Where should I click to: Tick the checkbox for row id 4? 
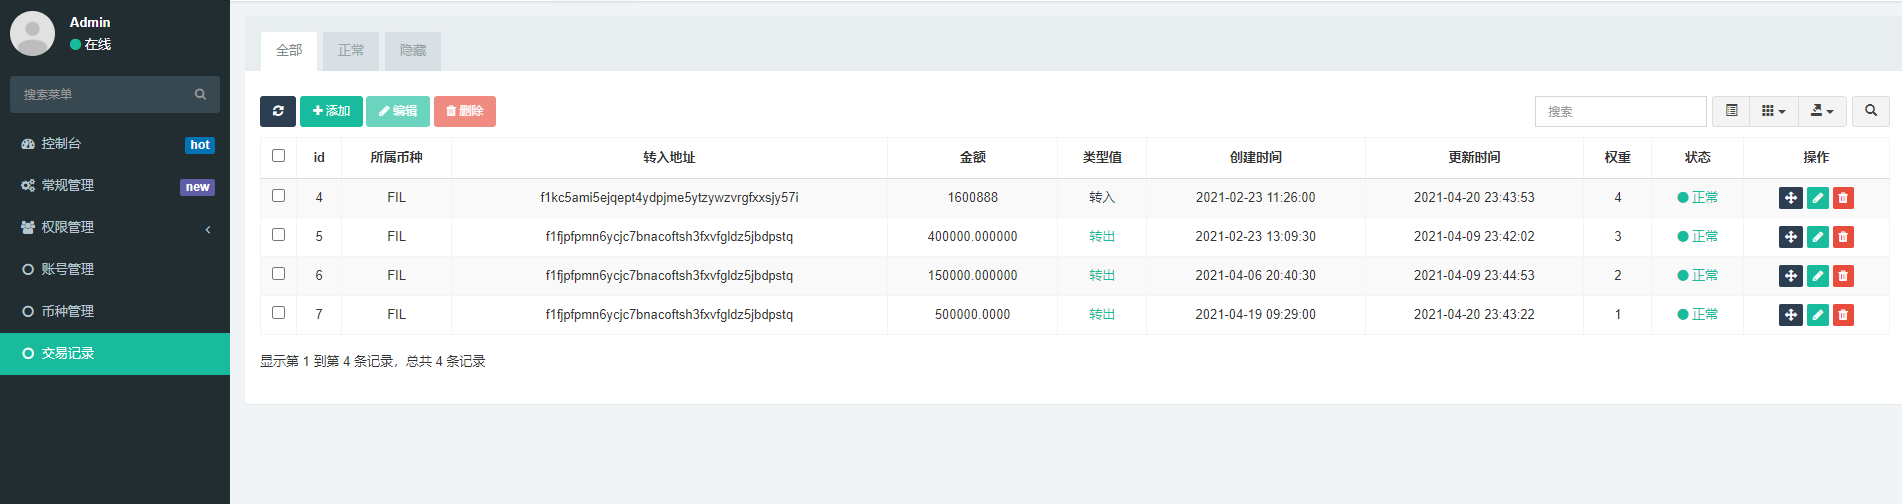(278, 196)
